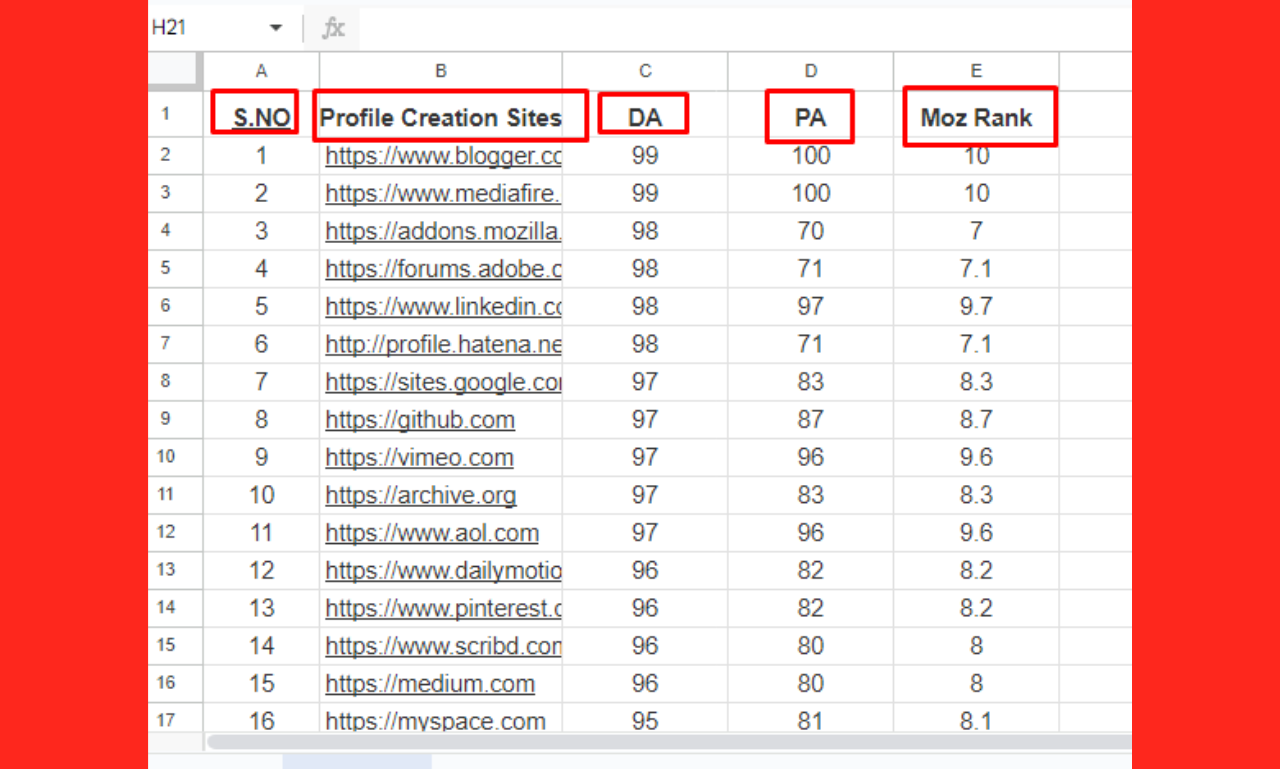This screenshot has height=769, width=1280.
Task: Select Moz Rank 8.7 in github row
Action: (x=976, y=420)
